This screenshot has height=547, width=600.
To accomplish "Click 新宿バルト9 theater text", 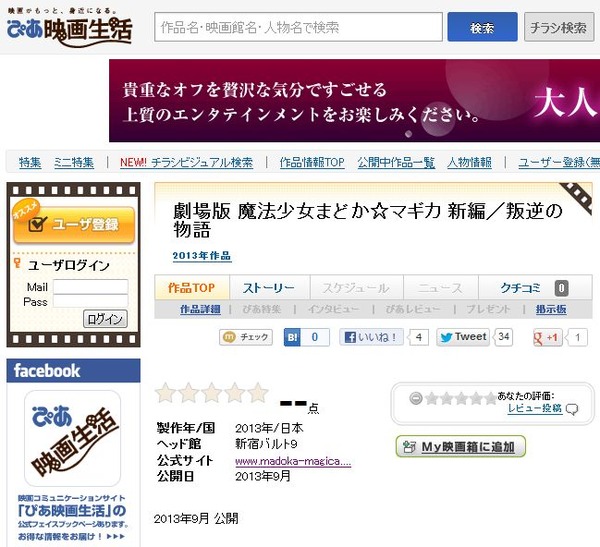I will [x=266, y=444].
